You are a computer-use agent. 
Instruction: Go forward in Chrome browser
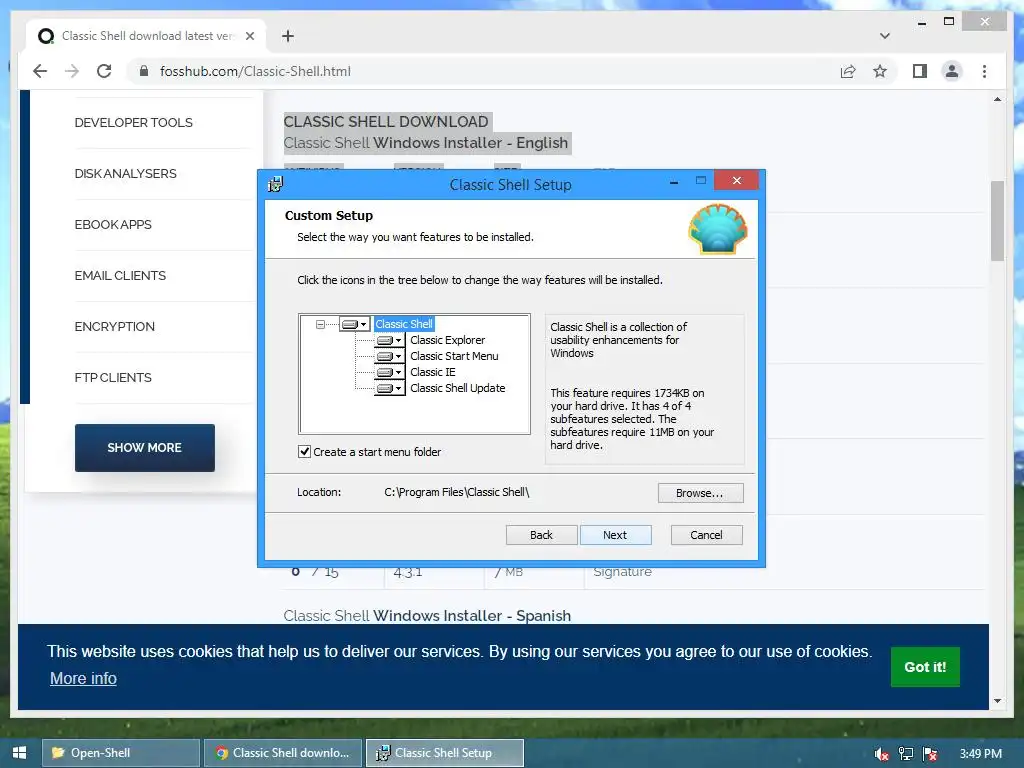(x=72, y=71)
